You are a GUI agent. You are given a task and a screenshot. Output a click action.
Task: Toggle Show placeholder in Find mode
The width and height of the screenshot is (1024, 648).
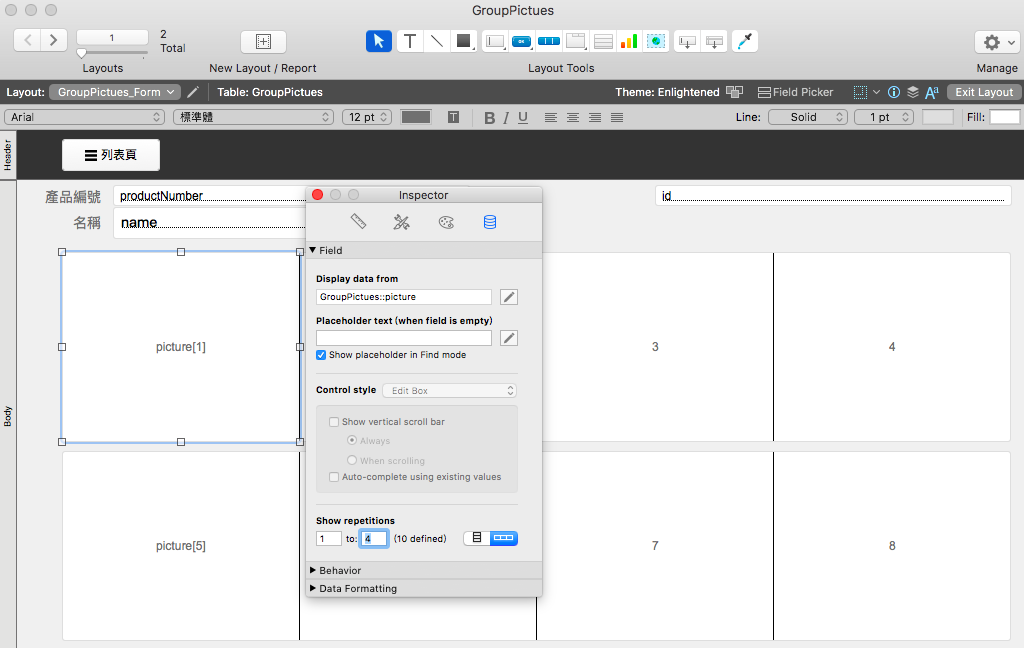pos(321,355)
